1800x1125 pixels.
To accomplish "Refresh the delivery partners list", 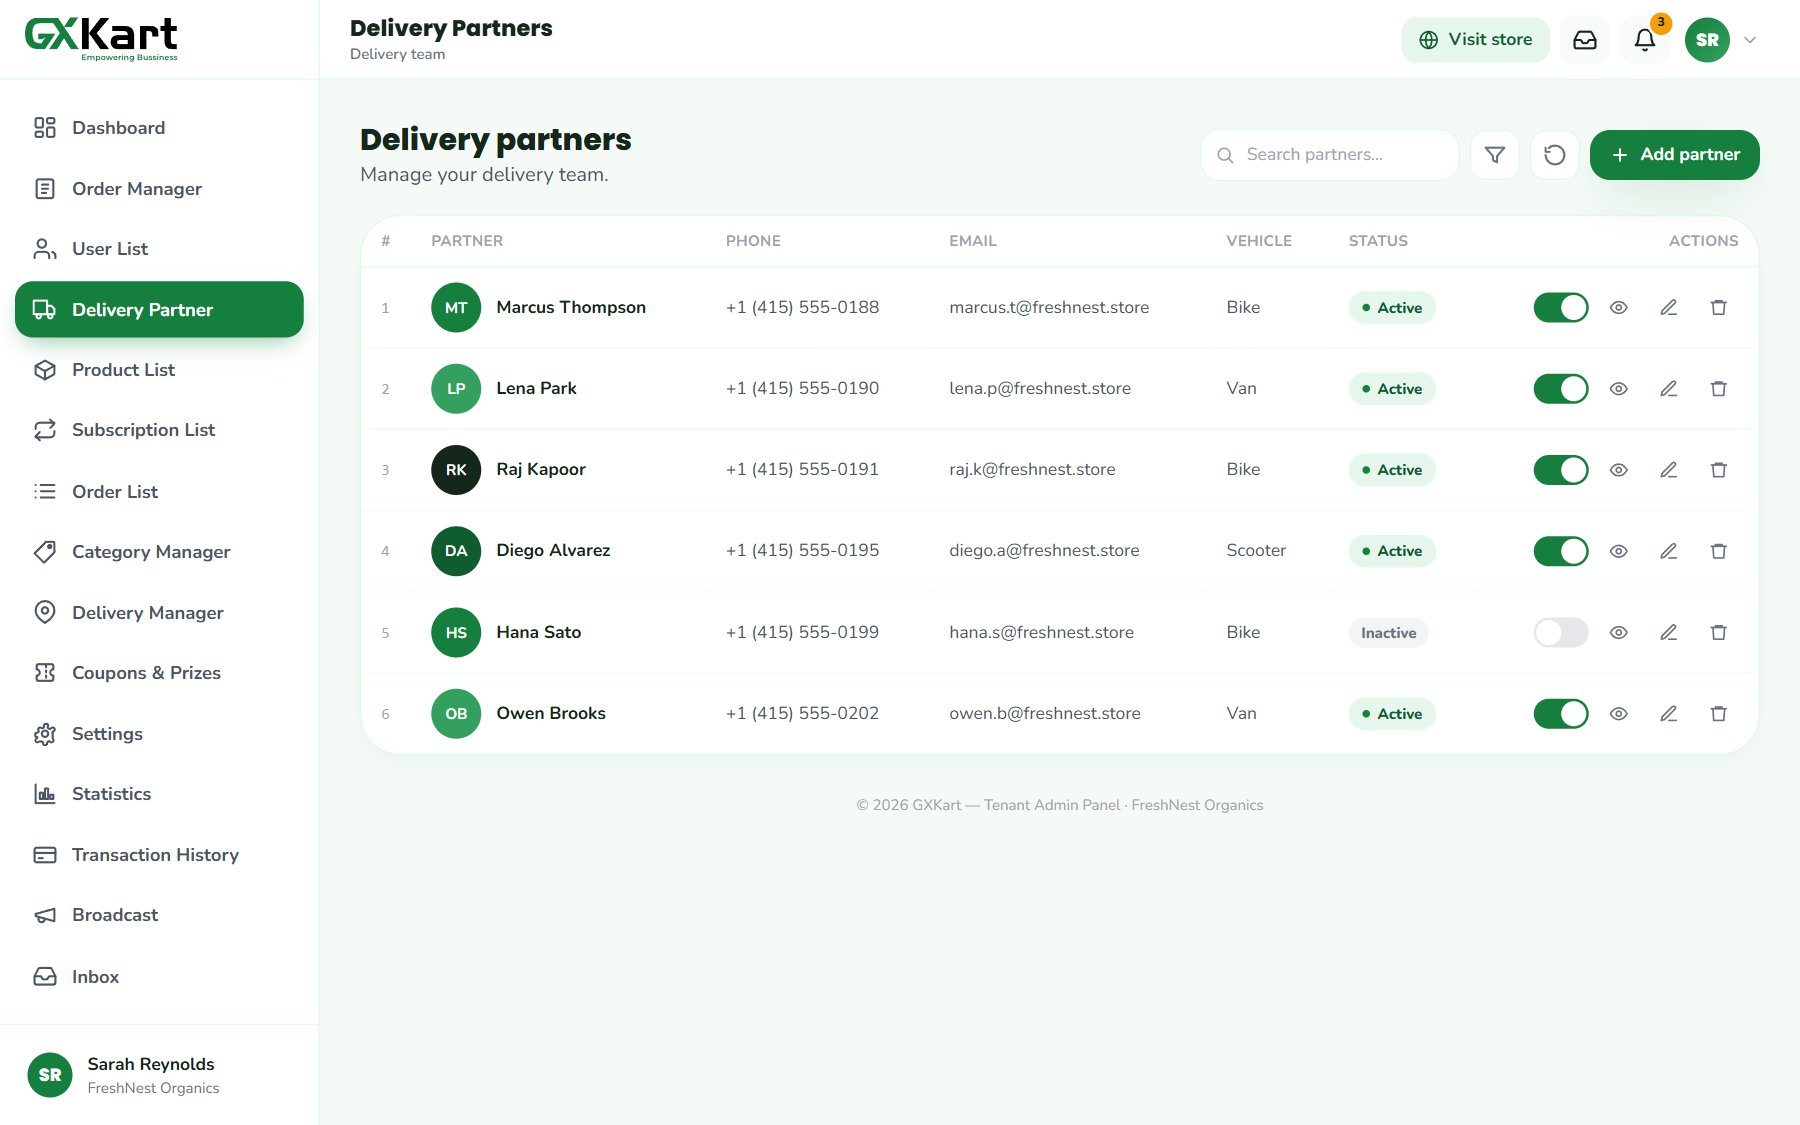I will click(1555, 155).
